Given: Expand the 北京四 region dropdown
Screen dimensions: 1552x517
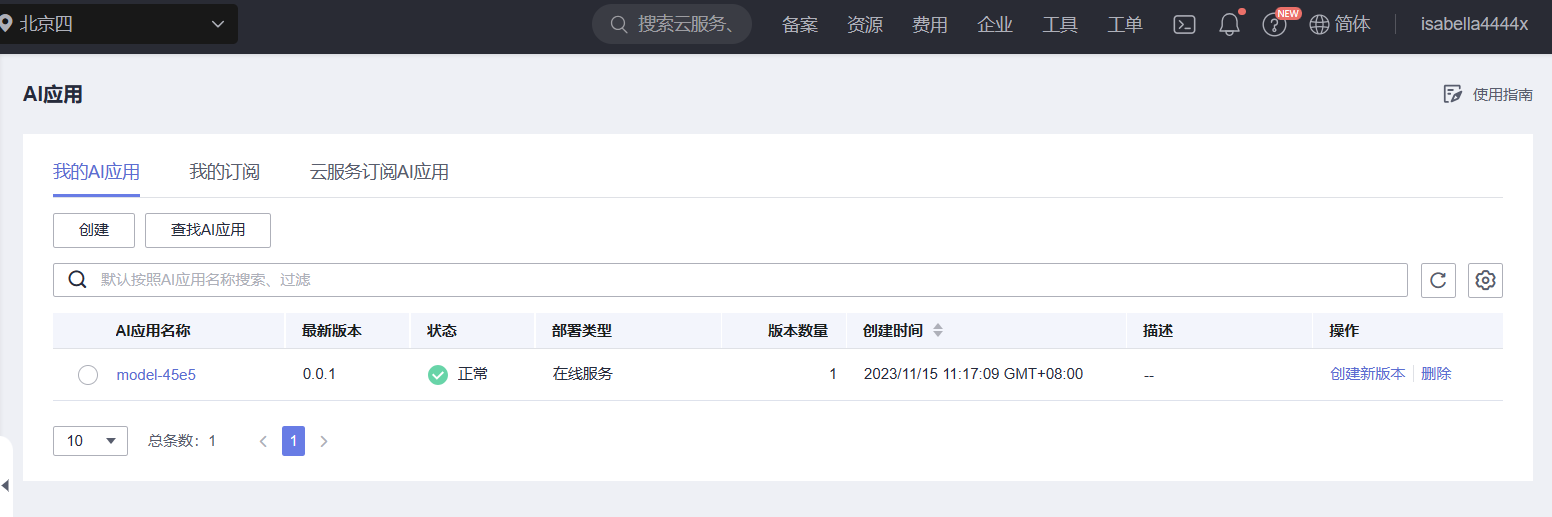Looking at the screenshot, I should click(218, 24).
